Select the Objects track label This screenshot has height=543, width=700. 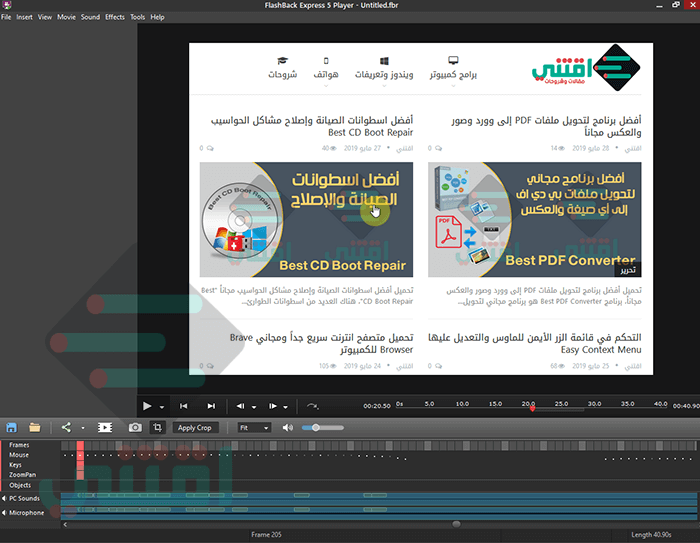pos(20,485)
